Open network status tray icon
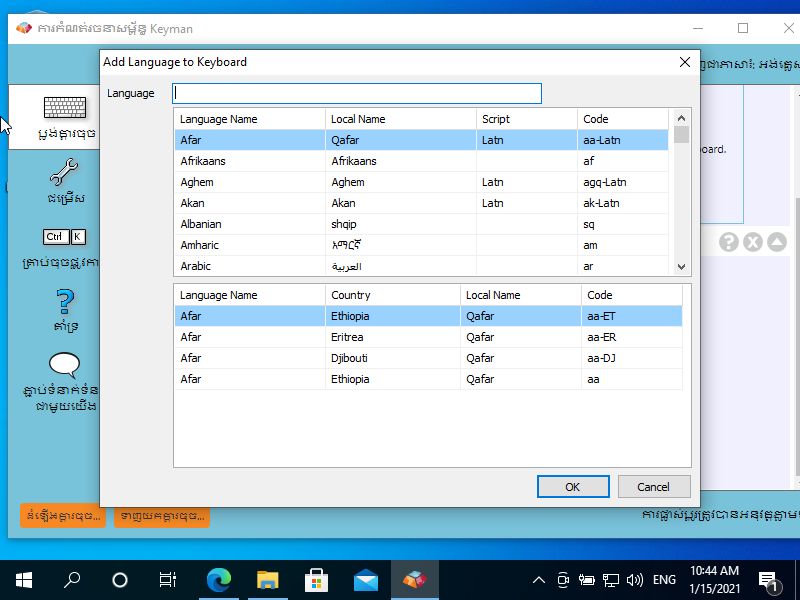 click(x=611, y=580)
